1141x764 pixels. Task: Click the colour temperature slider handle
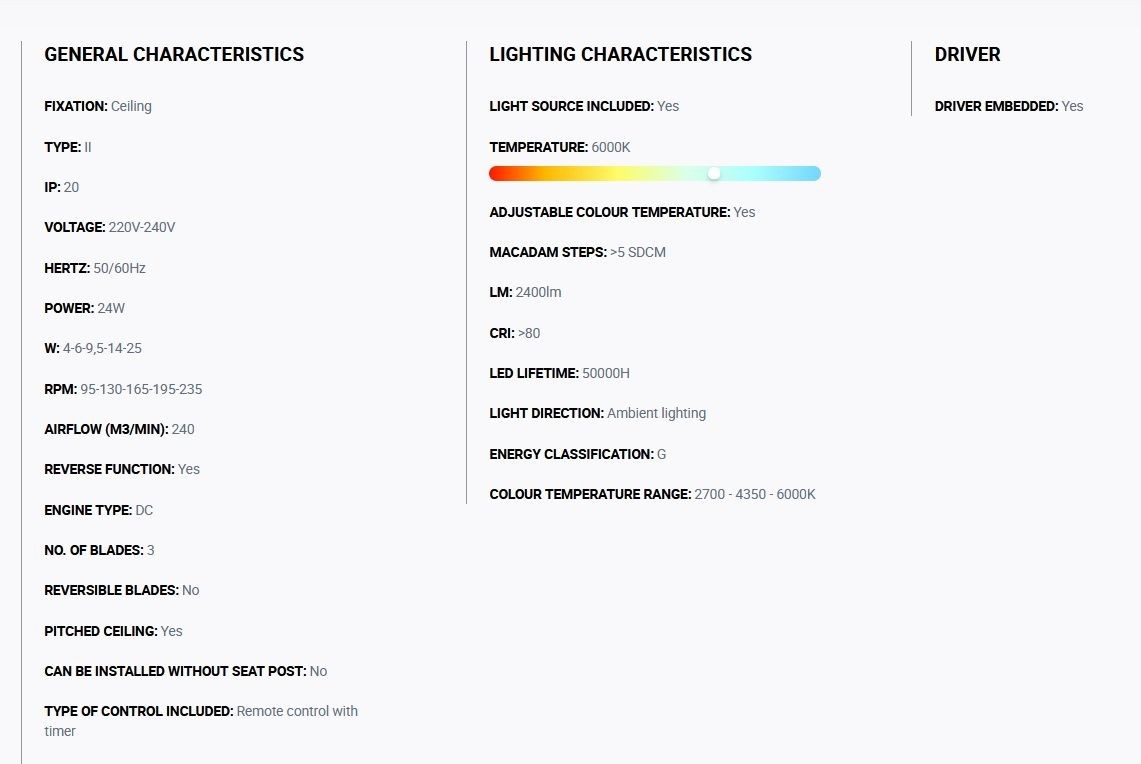tap(714, 173)
